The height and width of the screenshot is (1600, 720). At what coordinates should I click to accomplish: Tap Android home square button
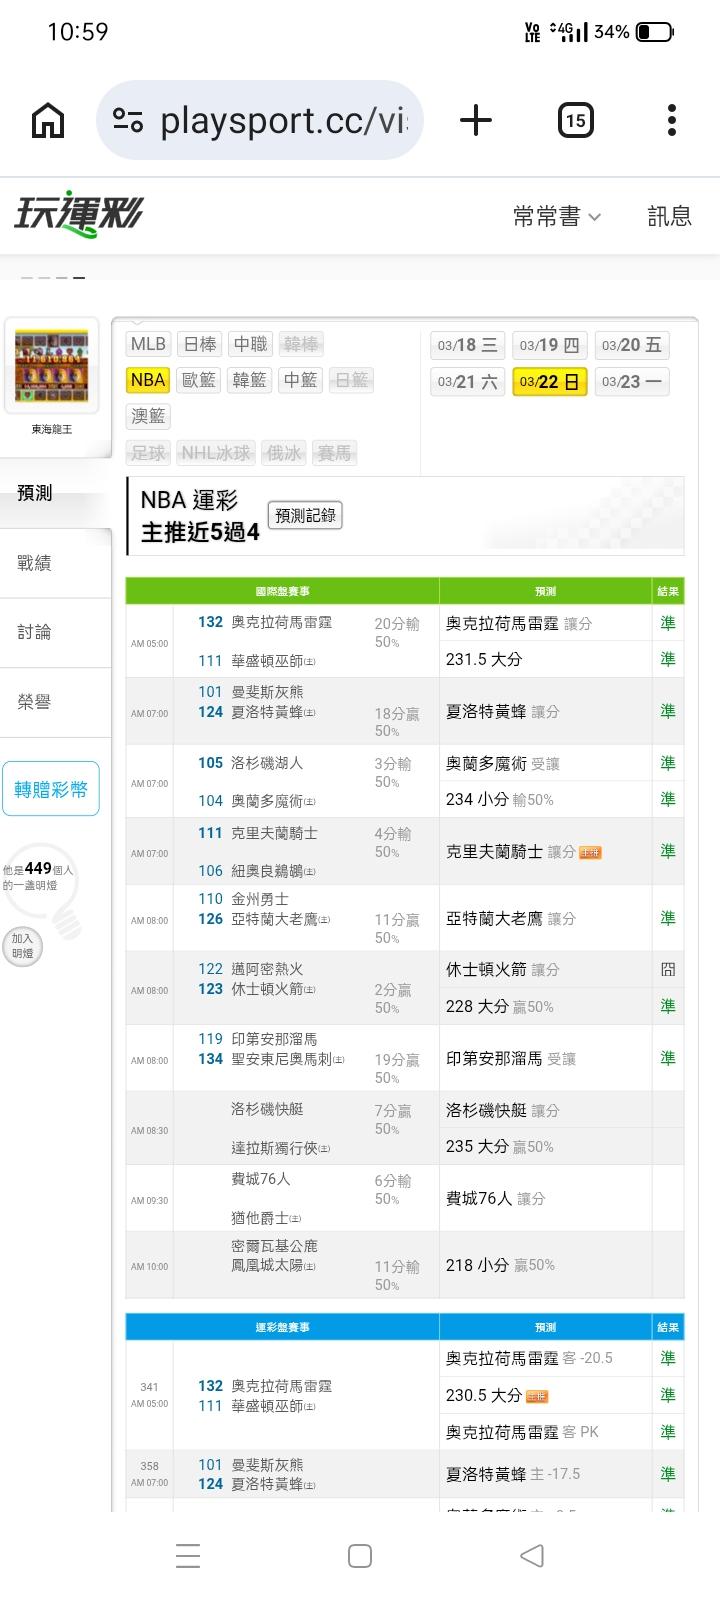click(360, 1555)
